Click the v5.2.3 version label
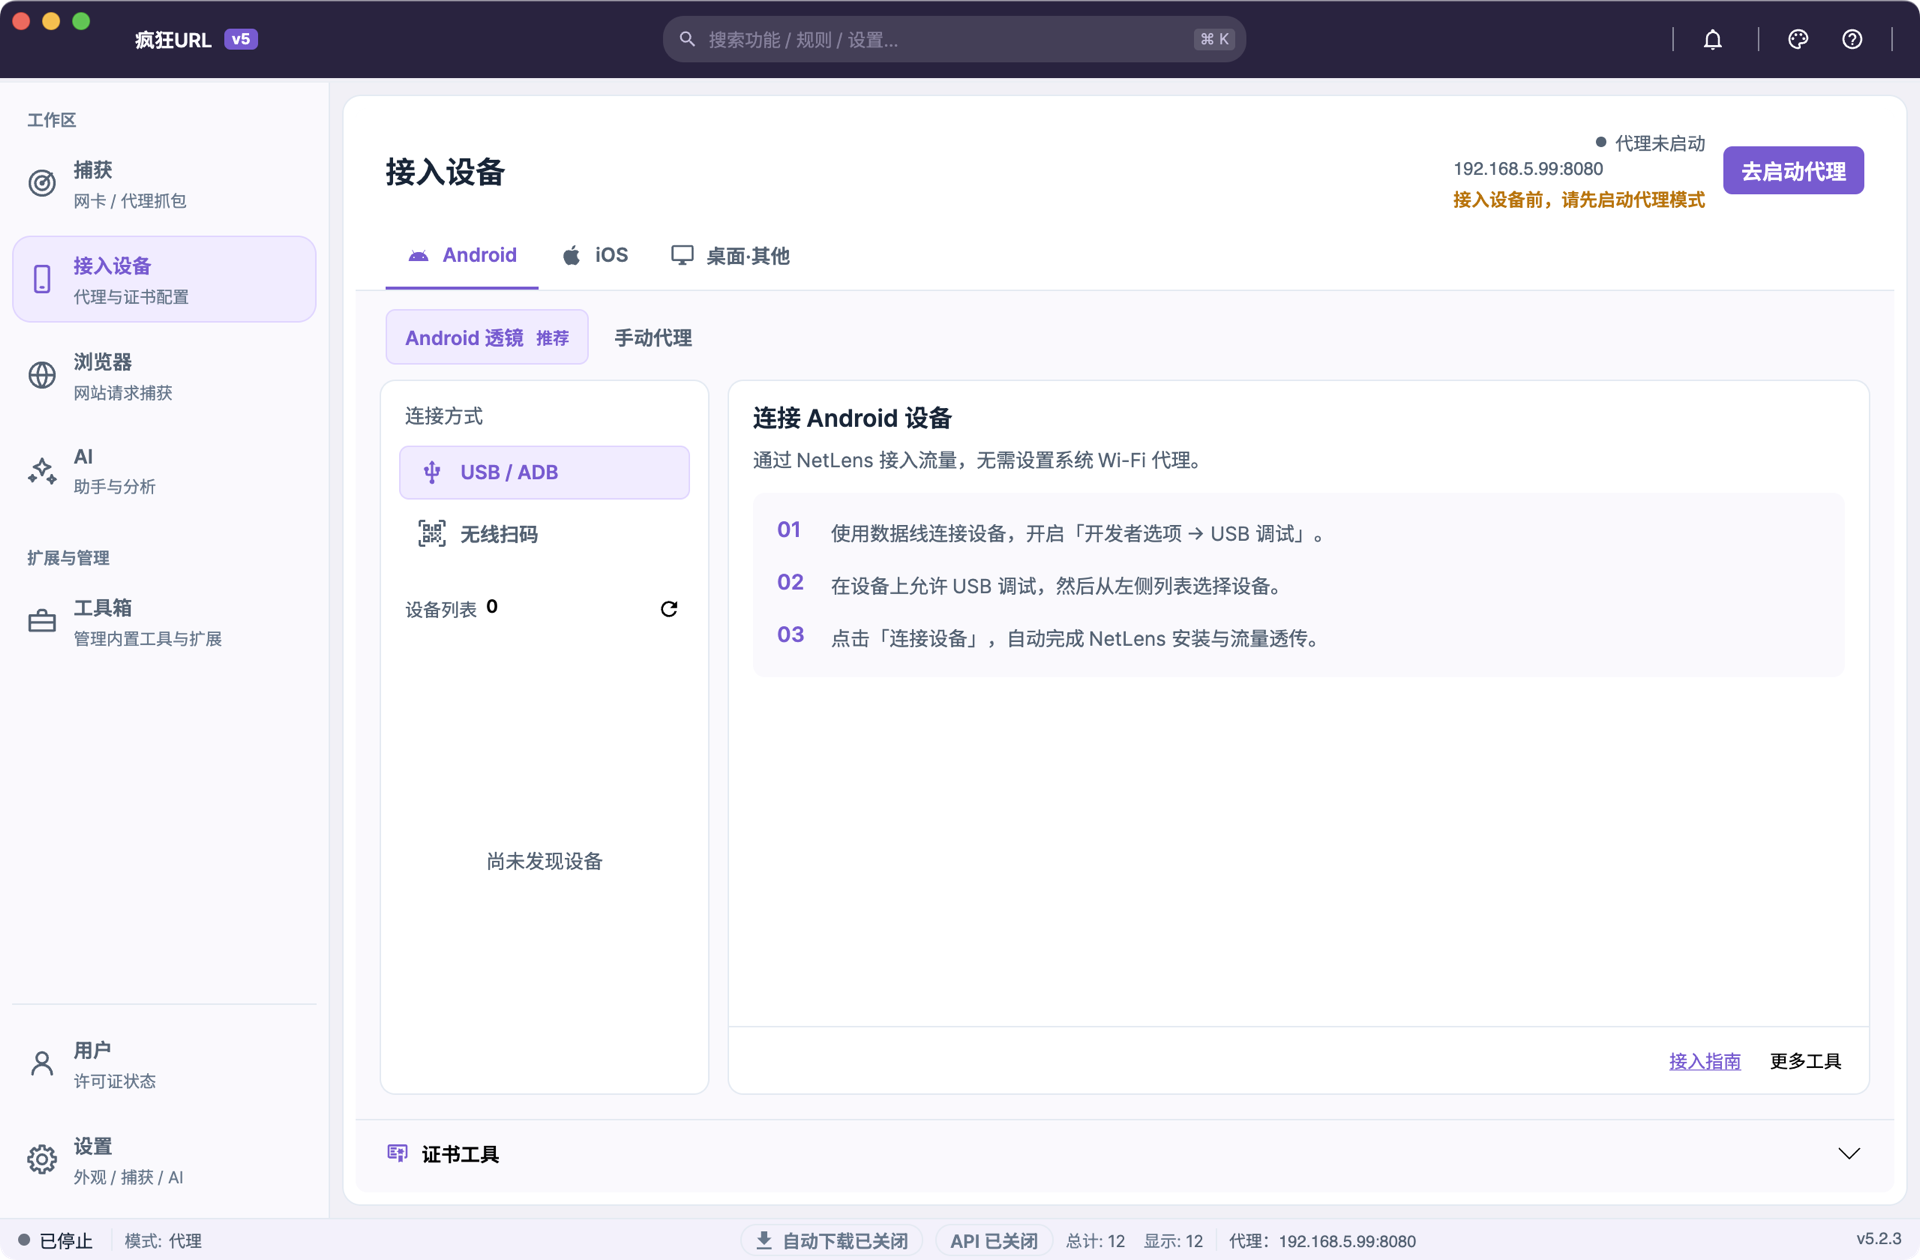The width and height of the screenshot is (1920, 1260). [1879, 1239]
